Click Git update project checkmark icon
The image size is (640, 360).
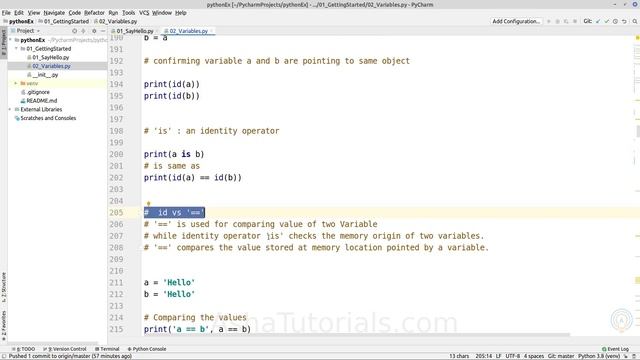pos(598,21)
